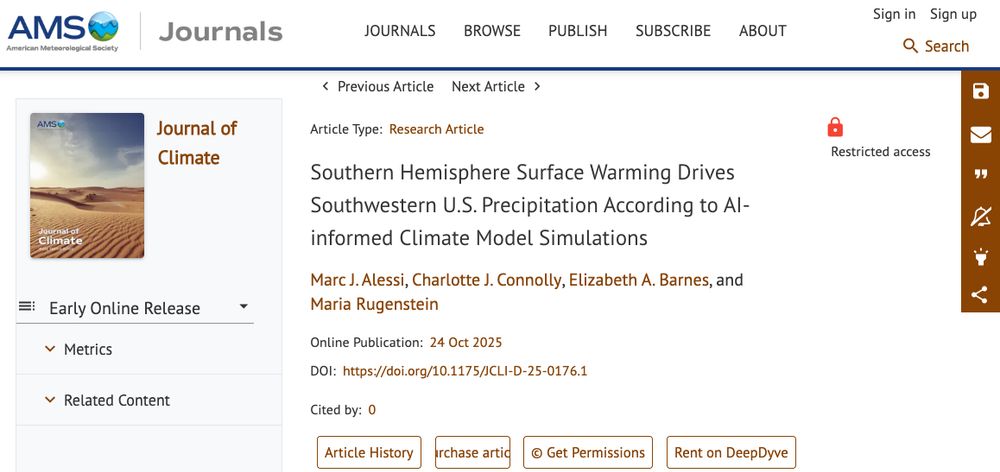Click the share icon in the sidebar
This screenshot has width=1000, height=472.
coord(980,295)
